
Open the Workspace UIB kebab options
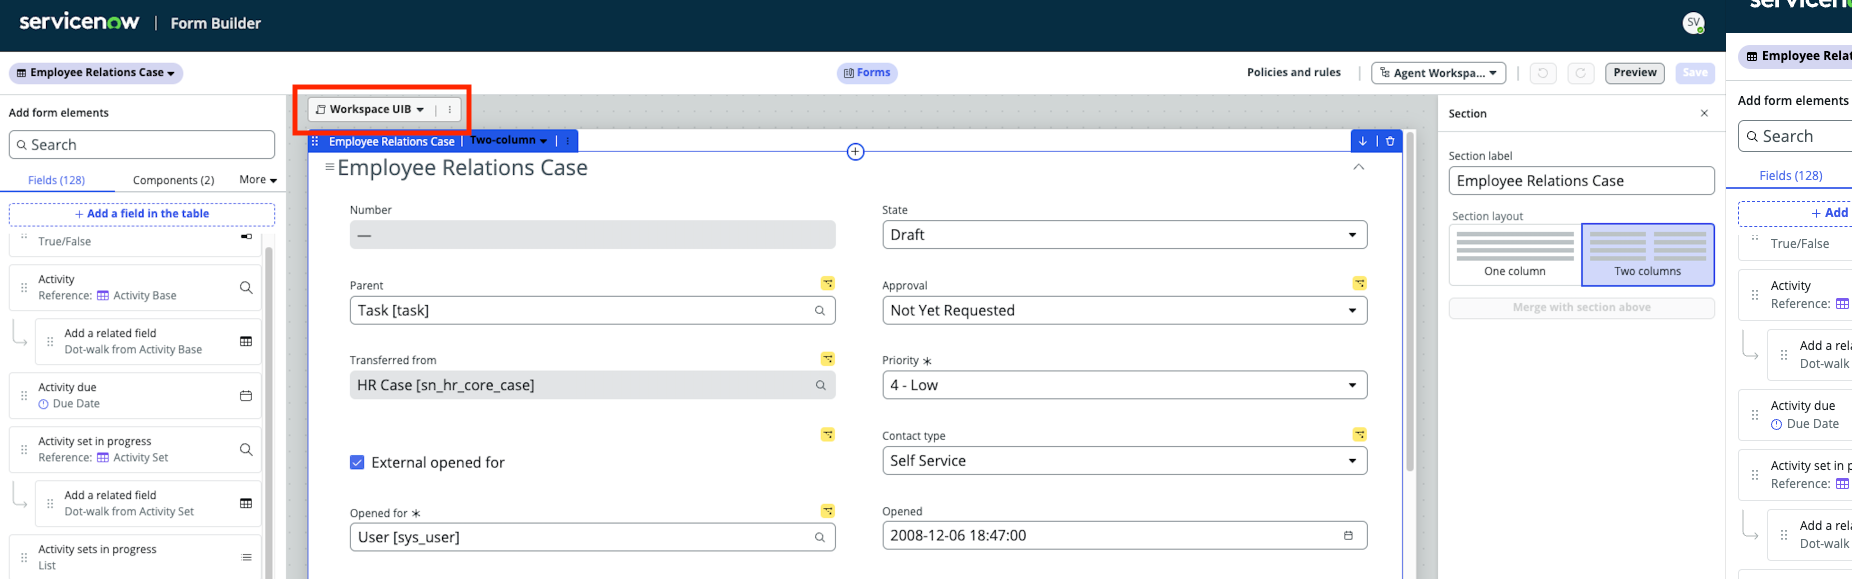(x=450, y=110)
